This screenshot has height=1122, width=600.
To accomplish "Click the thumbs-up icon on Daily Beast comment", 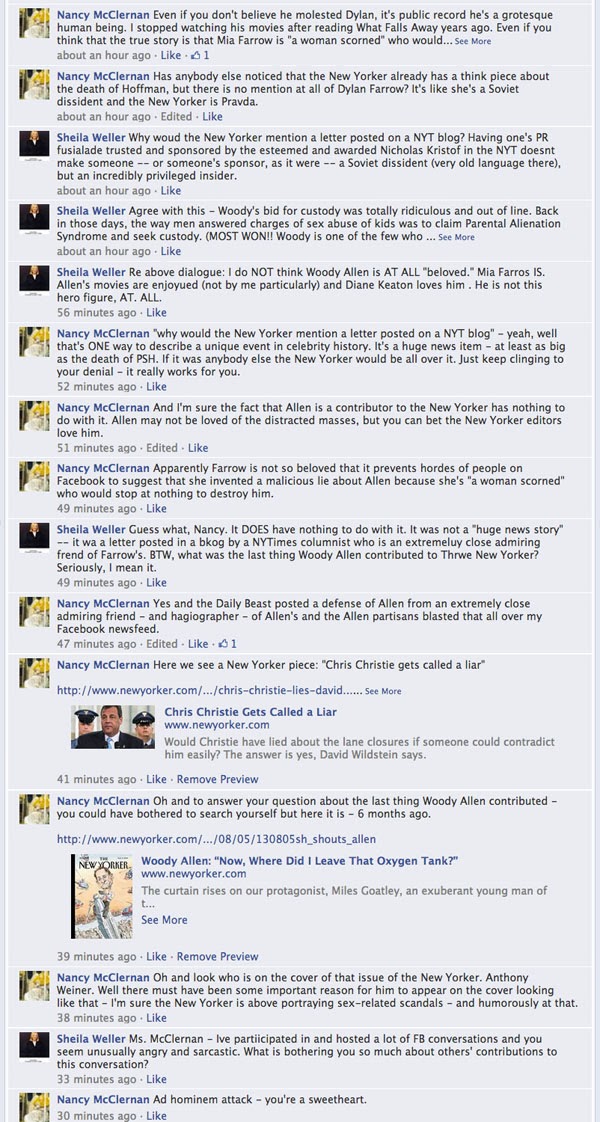I will [225, 643].
